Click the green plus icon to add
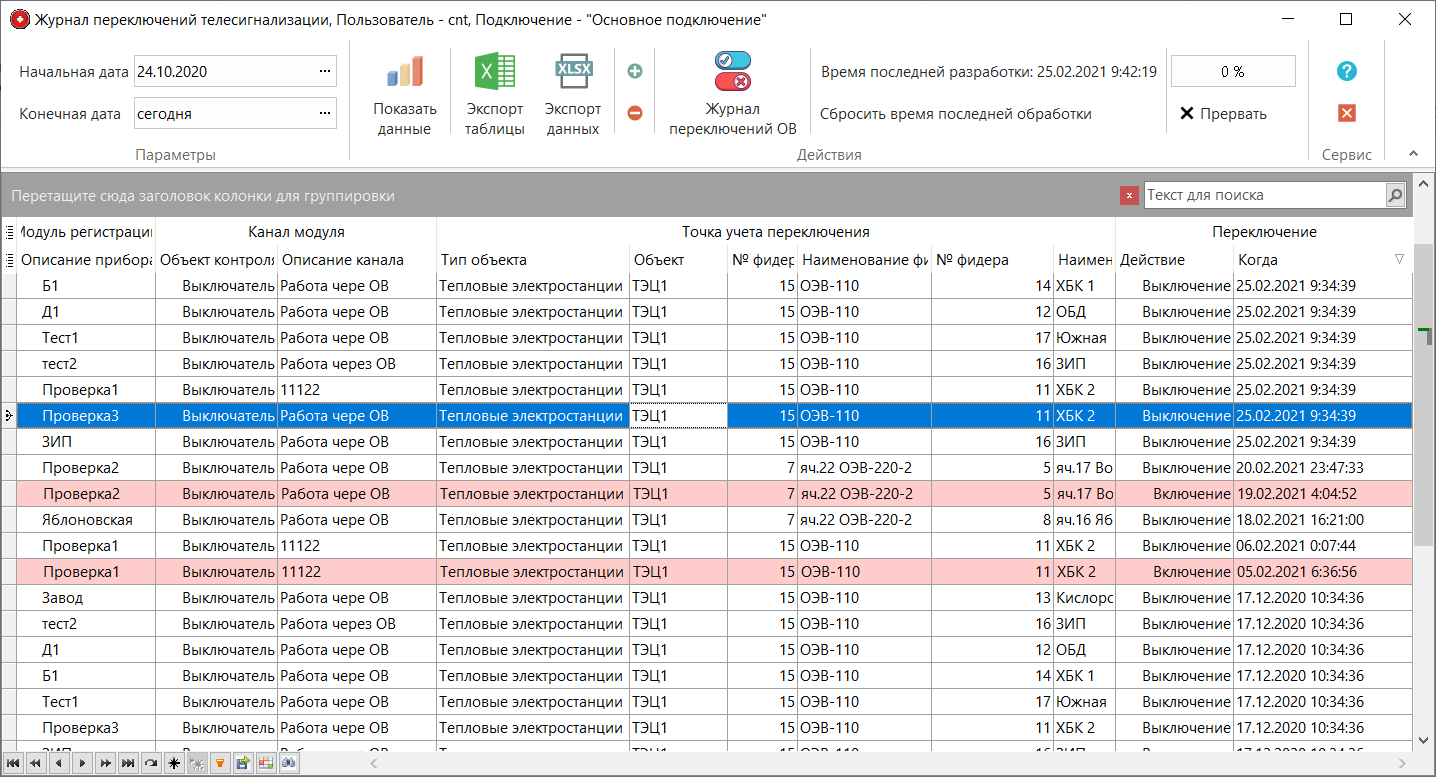 click(634, 71)
